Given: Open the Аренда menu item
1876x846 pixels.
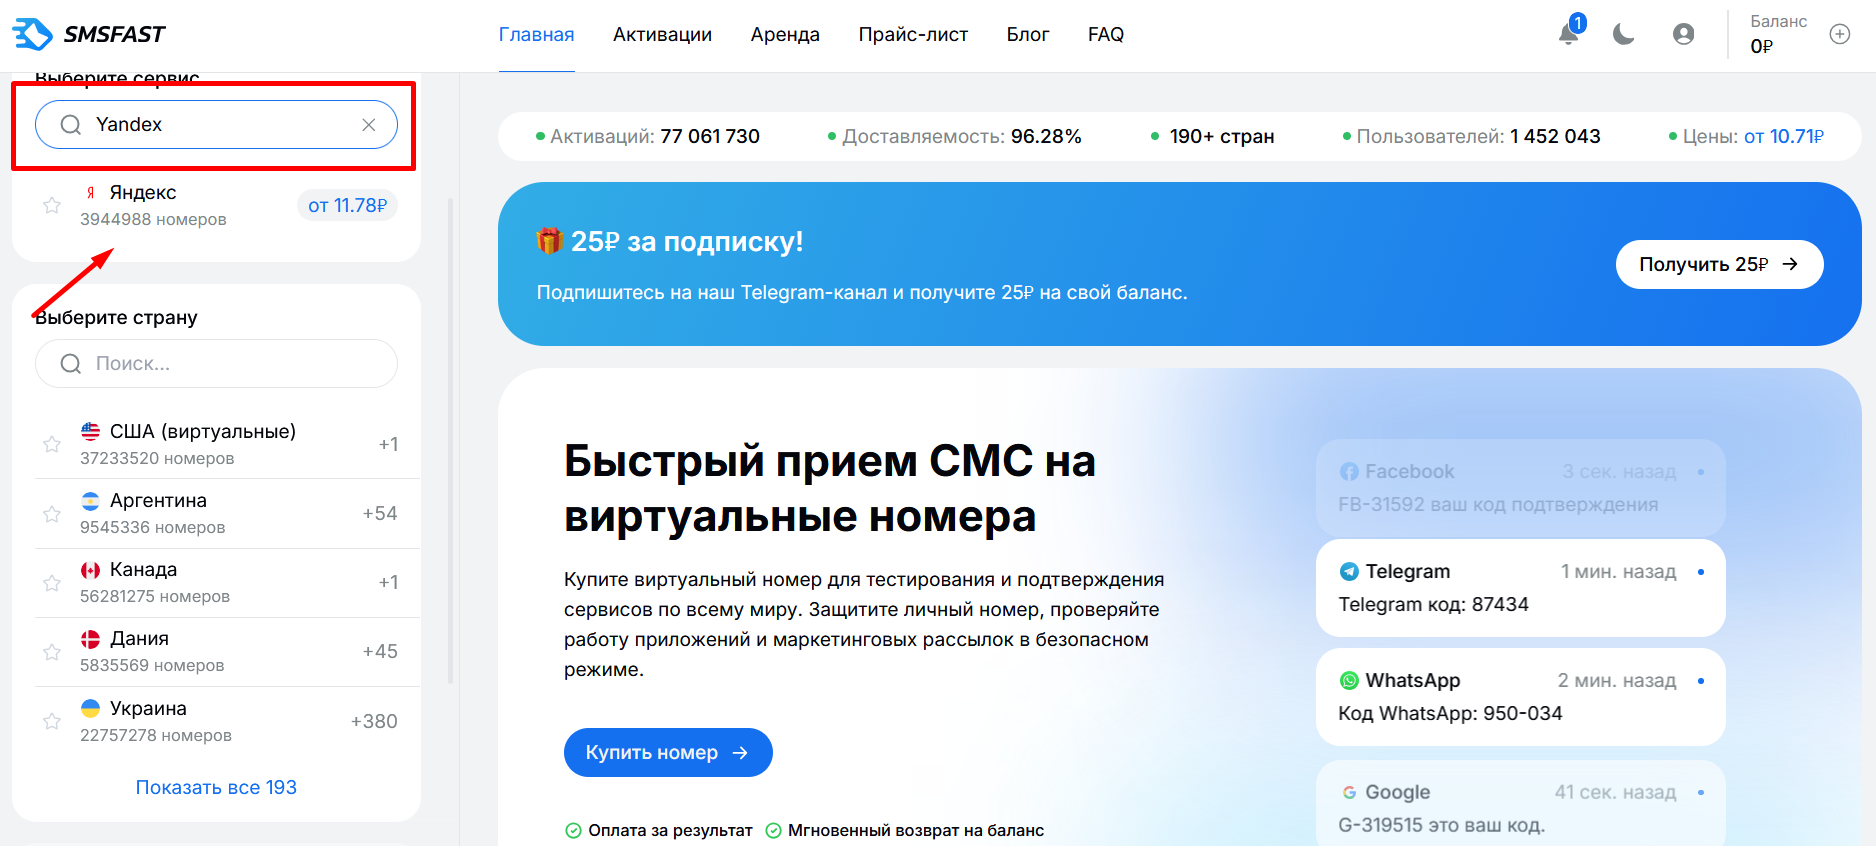Looking at the screenshot, I should pyautogui.click(x=785, y=34).
